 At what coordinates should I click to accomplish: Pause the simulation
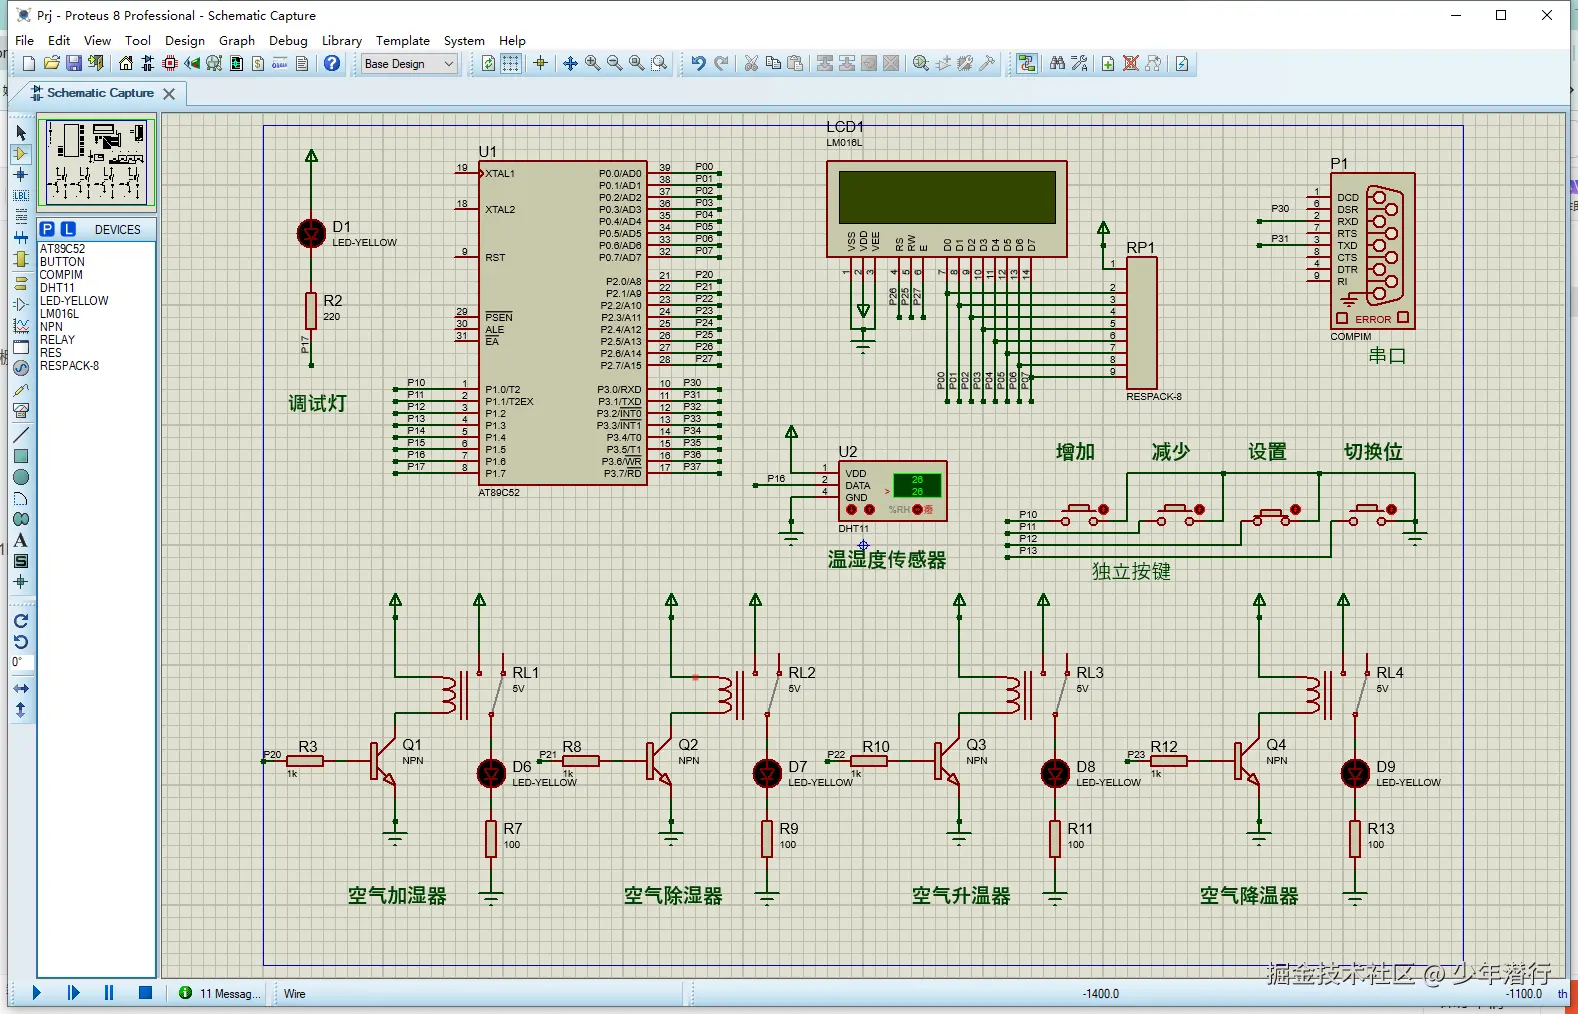click(109, 993)
